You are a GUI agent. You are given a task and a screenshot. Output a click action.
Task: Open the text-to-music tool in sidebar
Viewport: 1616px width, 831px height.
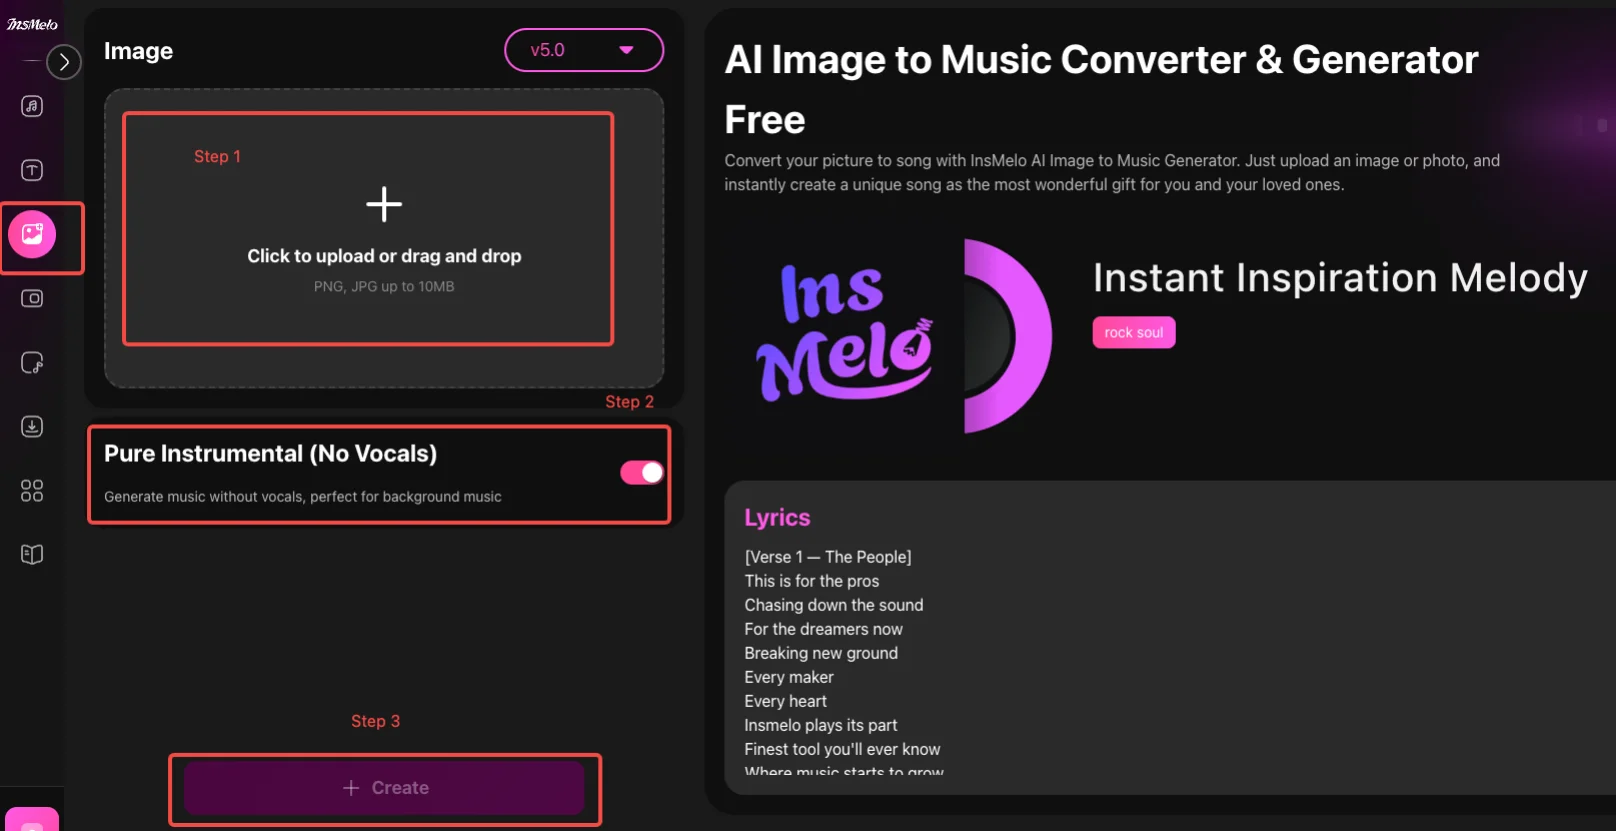32,170
